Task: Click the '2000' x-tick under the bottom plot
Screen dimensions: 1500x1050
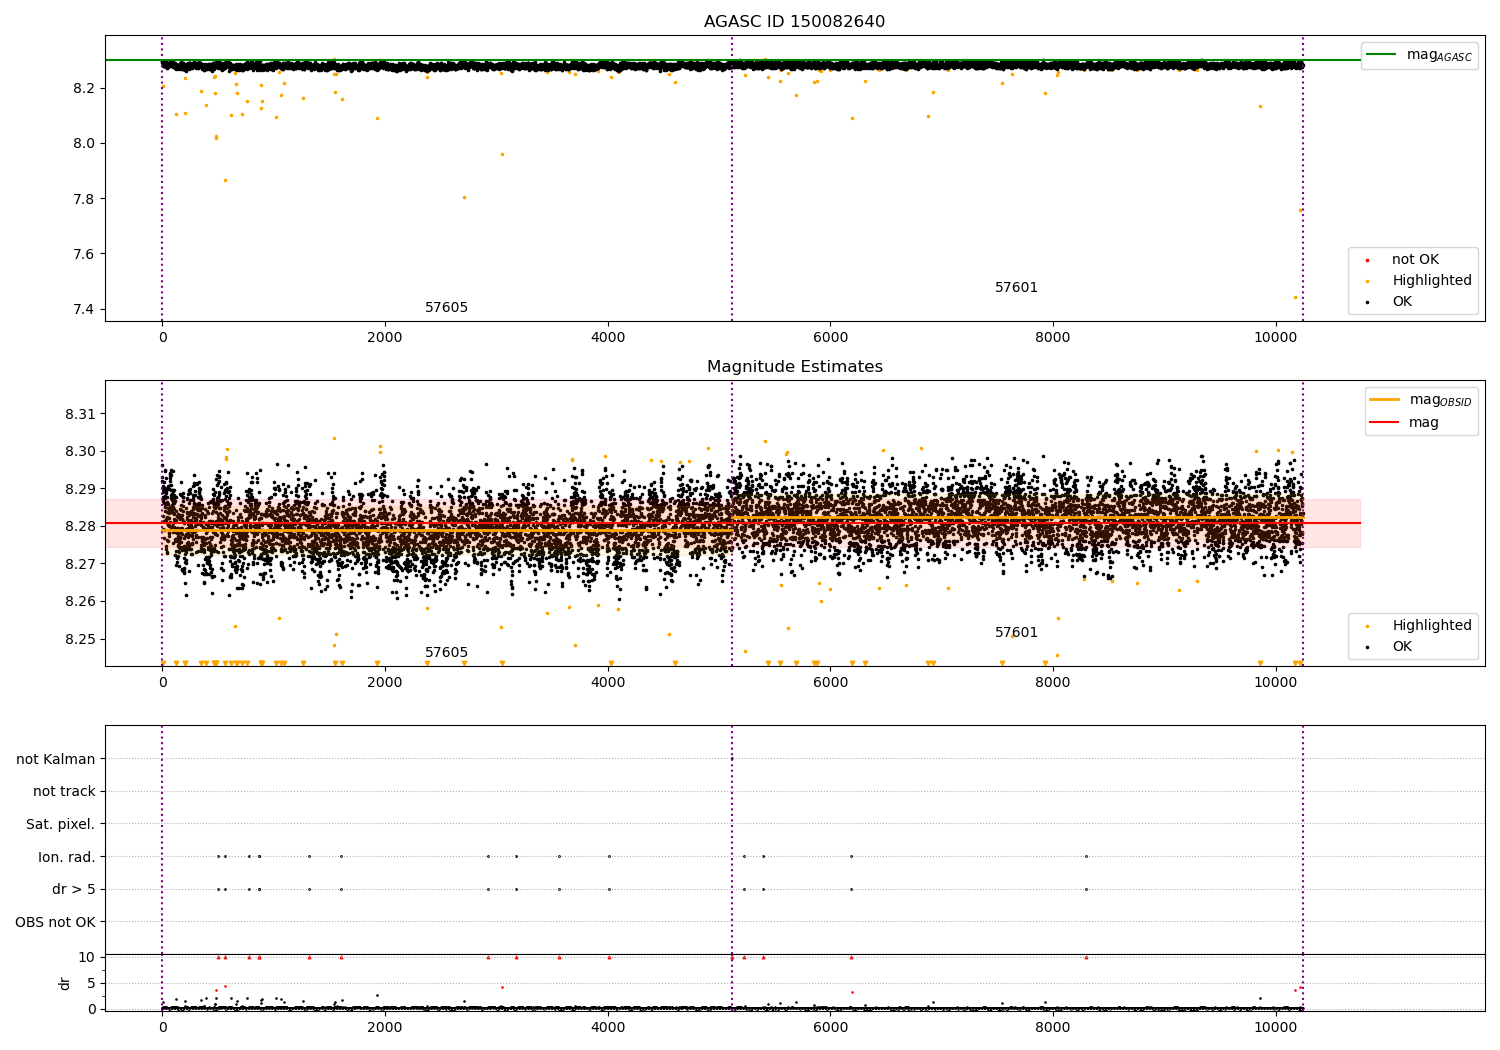Action: [x=385, y=1028]
